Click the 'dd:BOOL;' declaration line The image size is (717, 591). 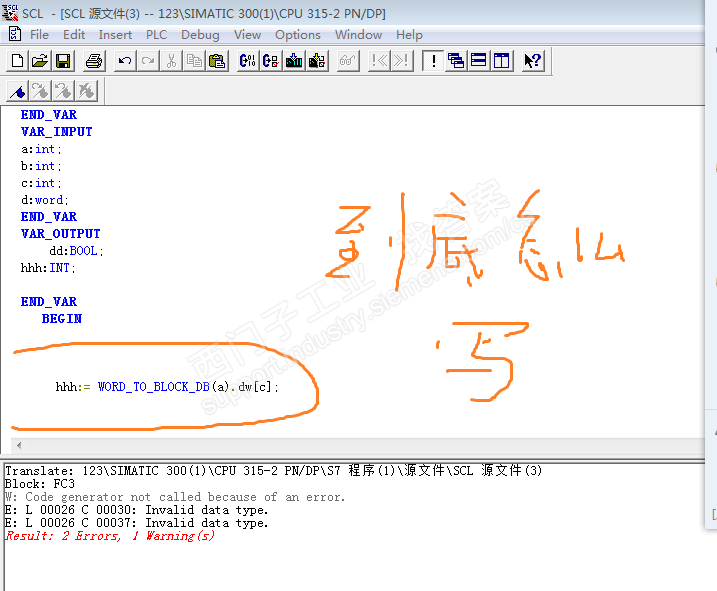[x=76, y=251]
